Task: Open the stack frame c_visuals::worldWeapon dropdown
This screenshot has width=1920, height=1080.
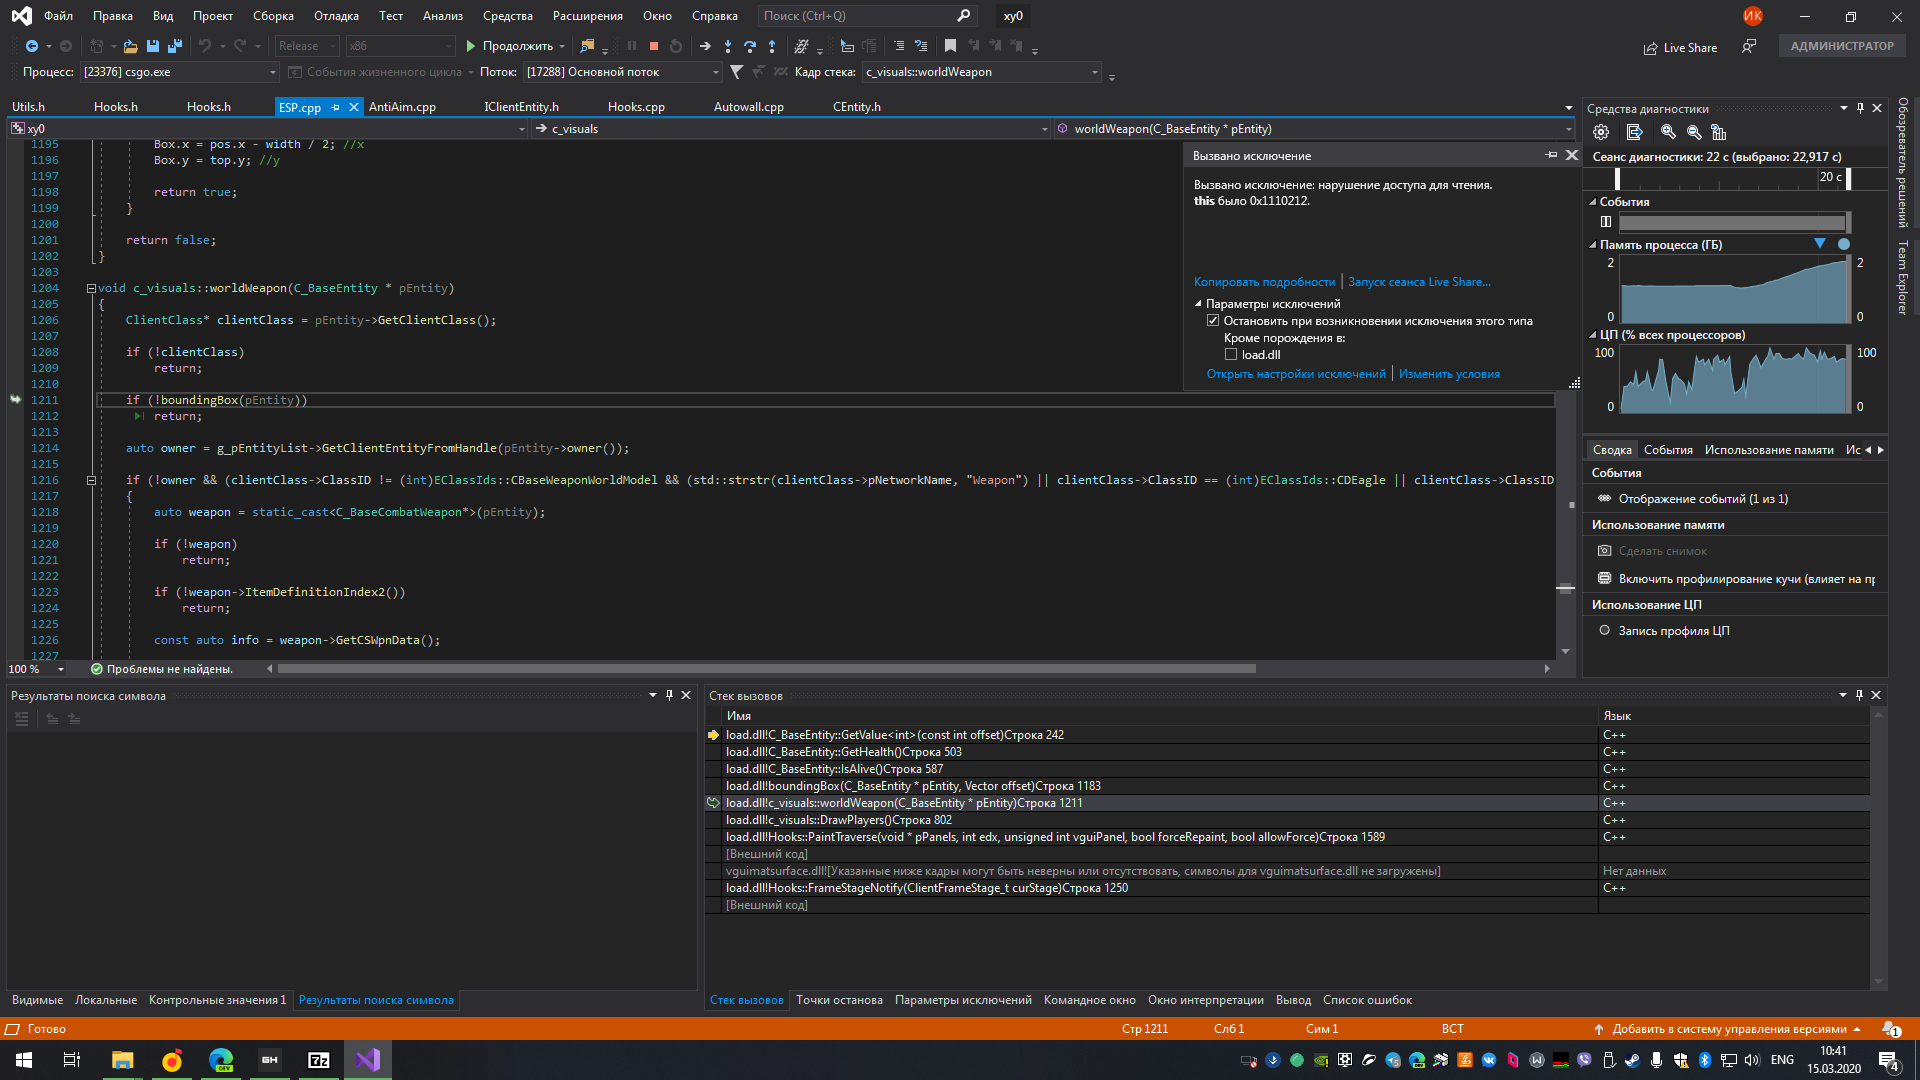Action: tap(1095, 72)
